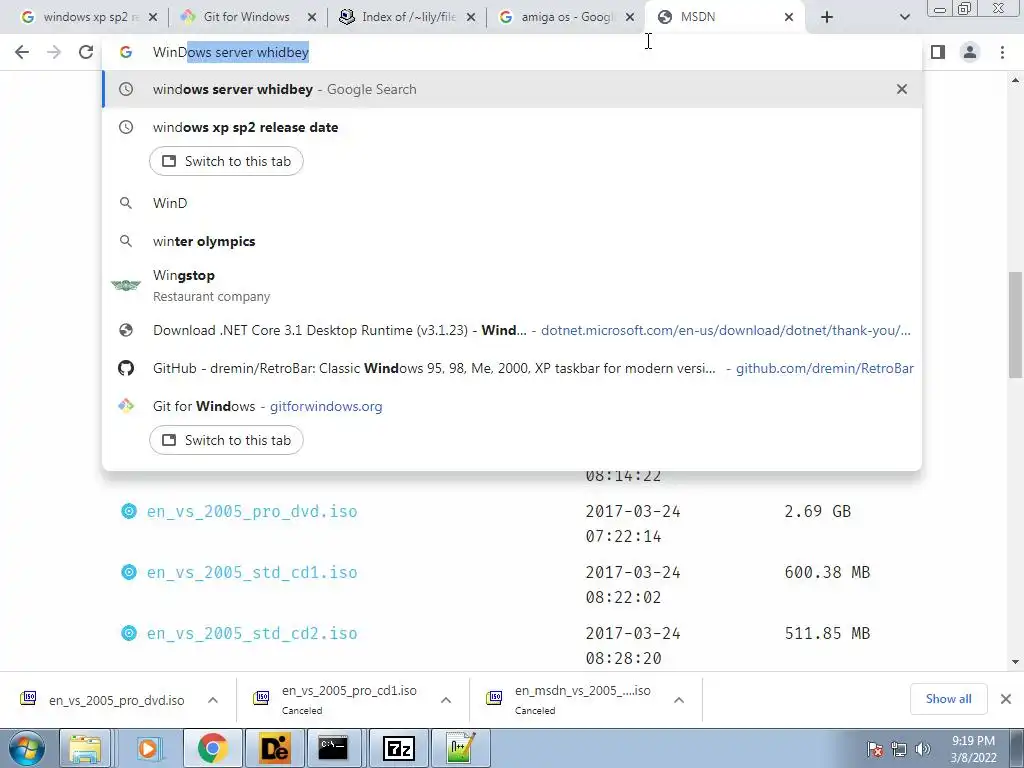Reload the current page
Image resolution: width=1024 pixels, height=768 pixels.
click(86, 52)
